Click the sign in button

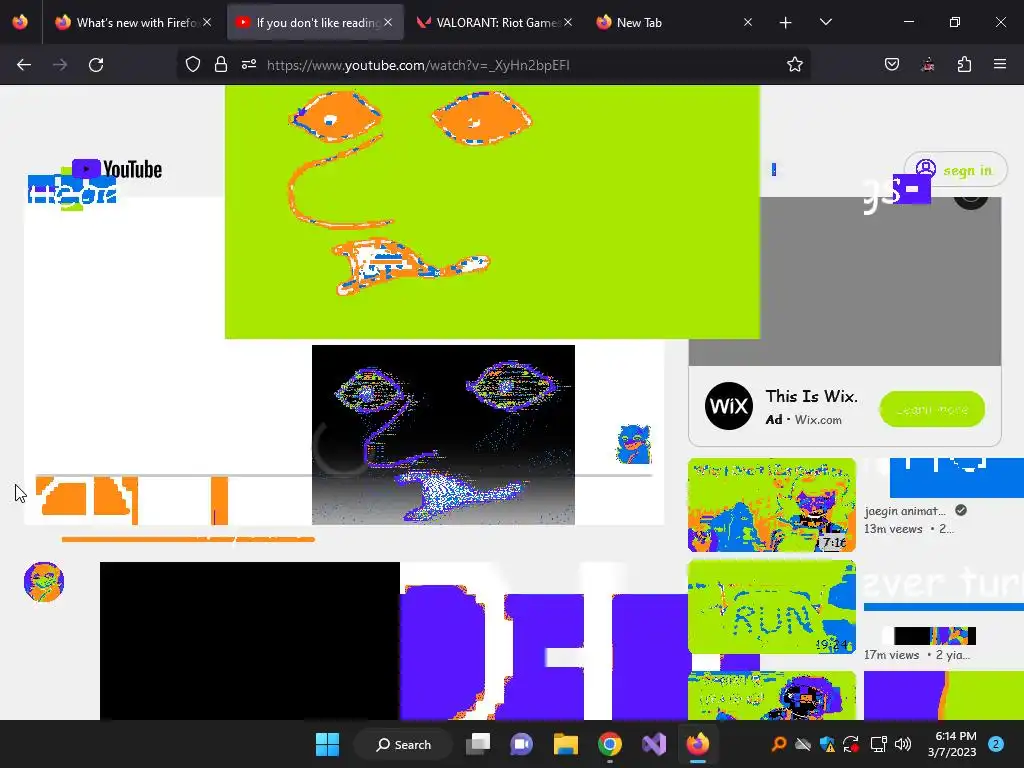click(955, 170)
